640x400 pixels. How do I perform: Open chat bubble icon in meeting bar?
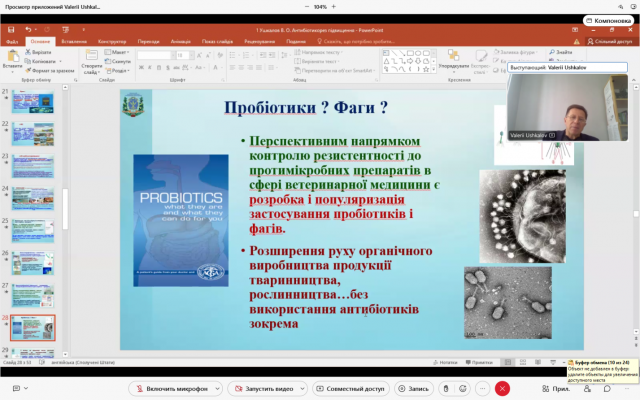point(607,389)
